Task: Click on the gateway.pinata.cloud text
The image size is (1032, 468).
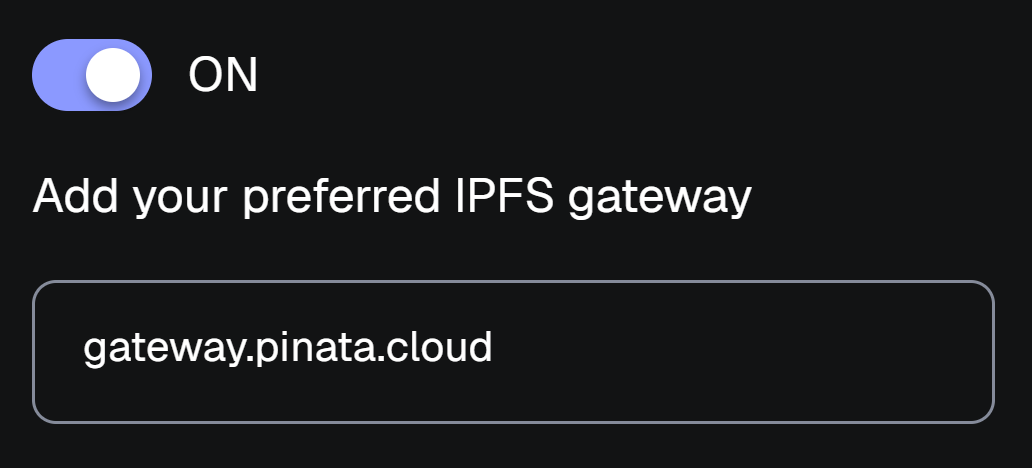Action: [x=288, y=348]
